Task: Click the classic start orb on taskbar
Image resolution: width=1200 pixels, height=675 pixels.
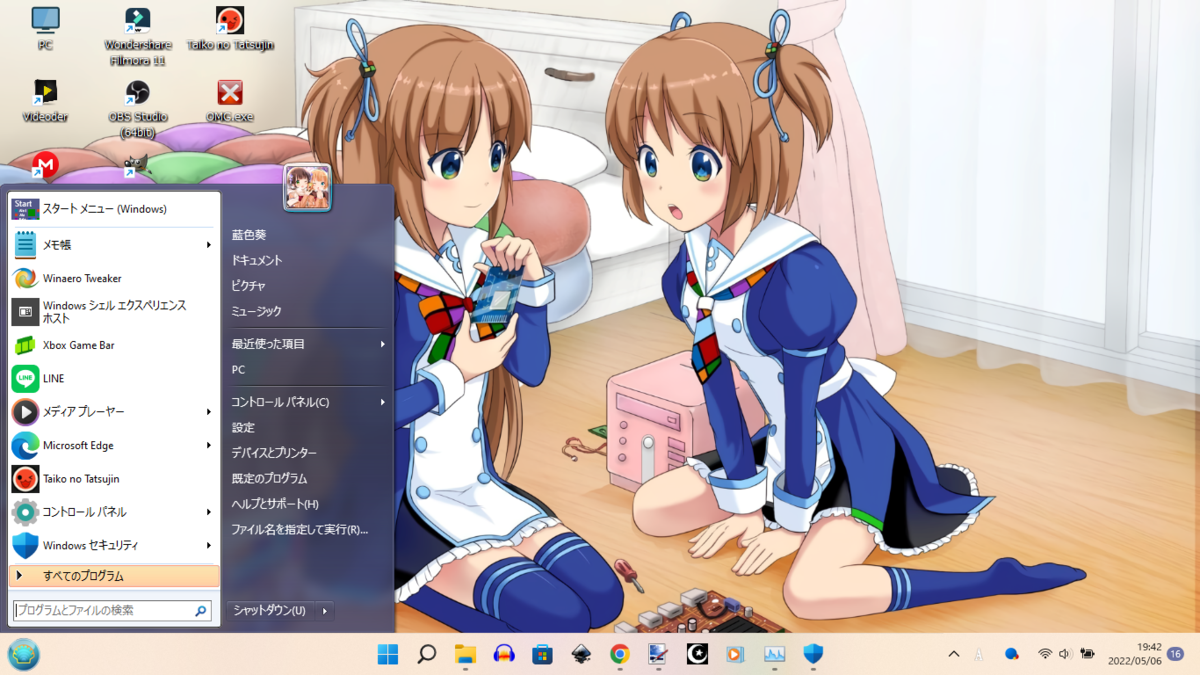Action: click(x=23, y=654)
